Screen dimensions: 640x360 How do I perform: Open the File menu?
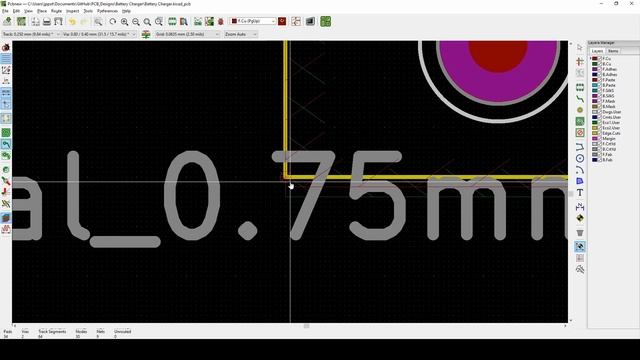click(x=5, y=11)
